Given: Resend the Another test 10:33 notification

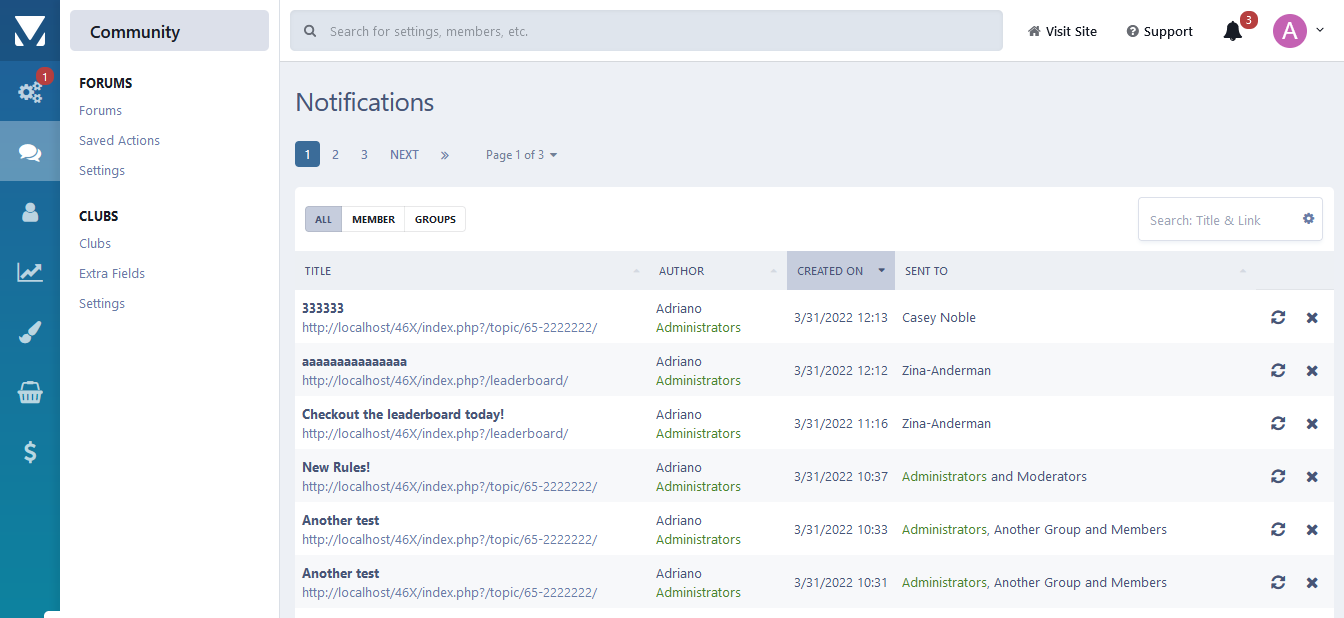Looking at the screenshot, I should click(x=1278, y=529).
